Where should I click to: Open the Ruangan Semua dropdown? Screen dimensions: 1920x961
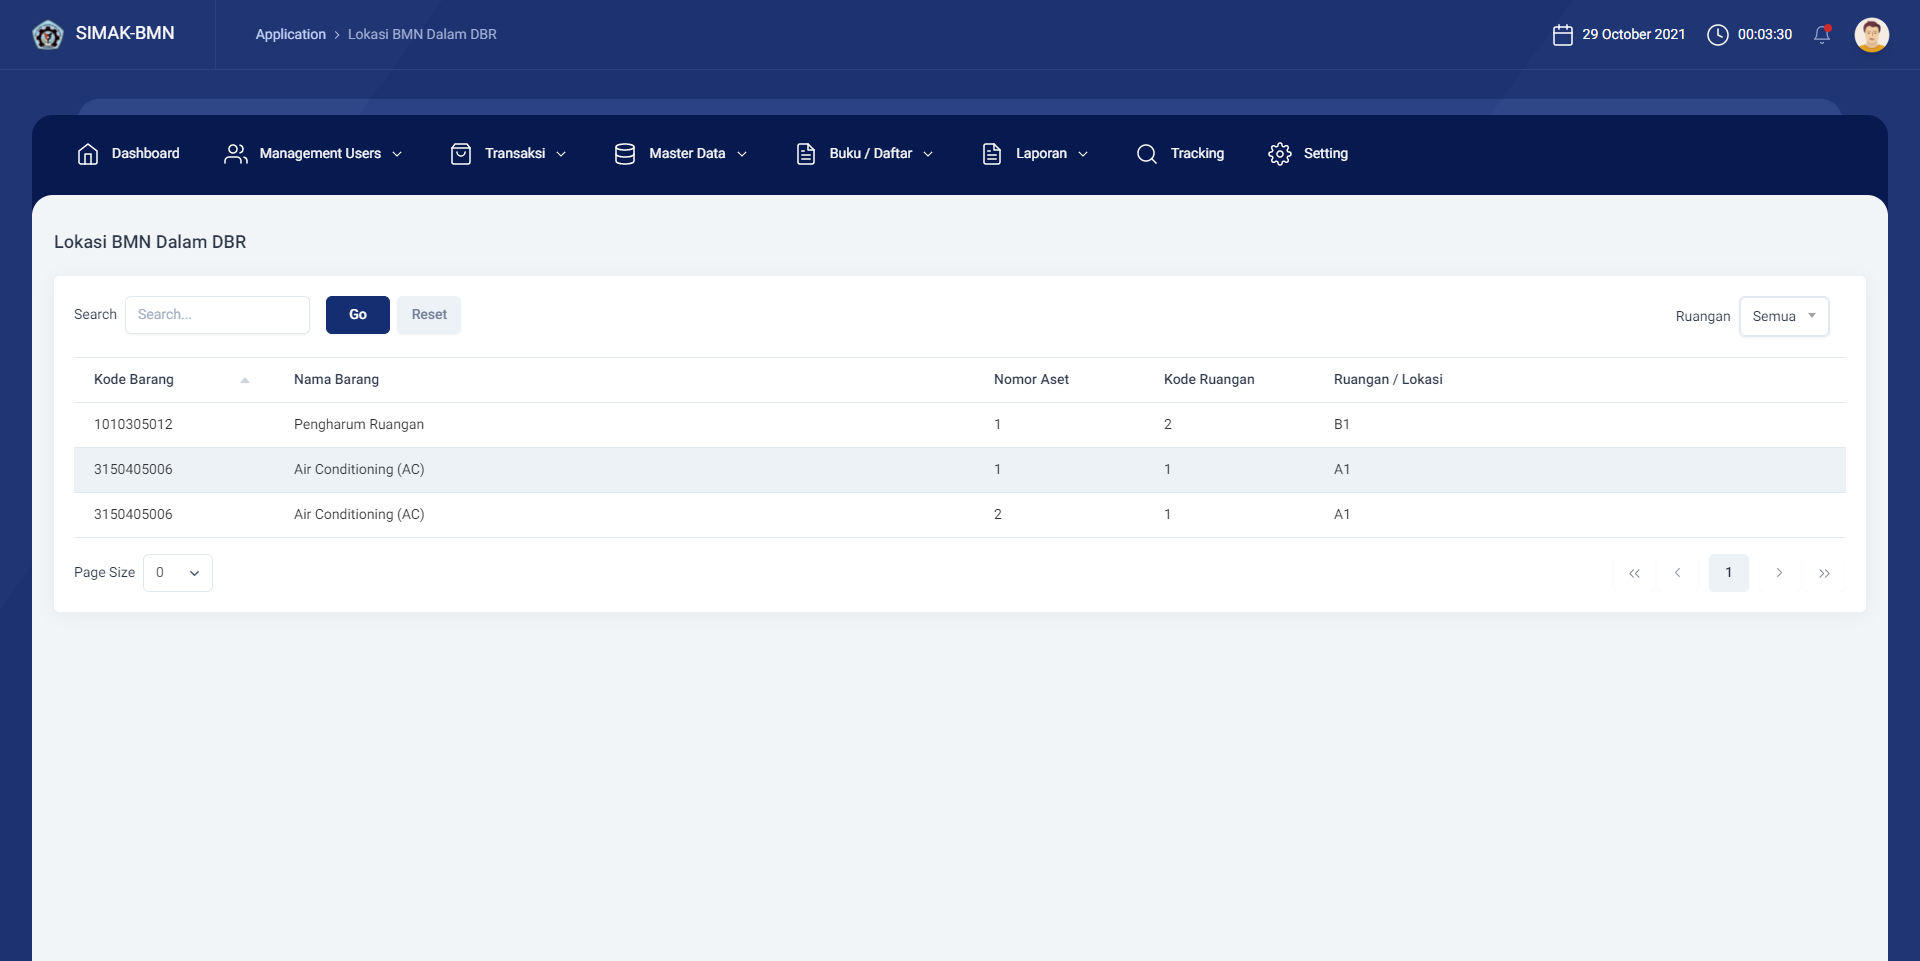click(x=1783, y=317)
